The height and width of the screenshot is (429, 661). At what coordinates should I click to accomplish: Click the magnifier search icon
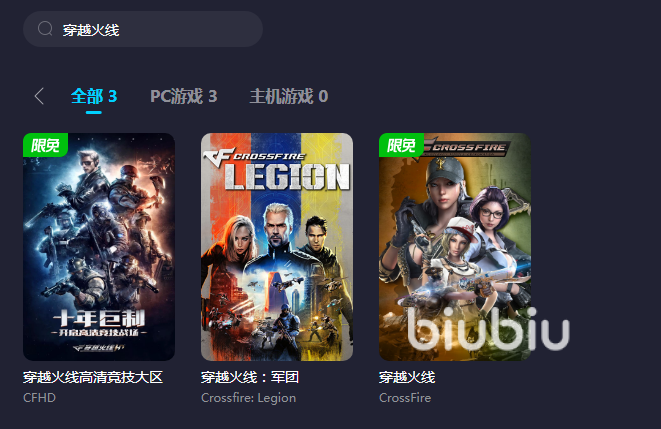(45, 29)
